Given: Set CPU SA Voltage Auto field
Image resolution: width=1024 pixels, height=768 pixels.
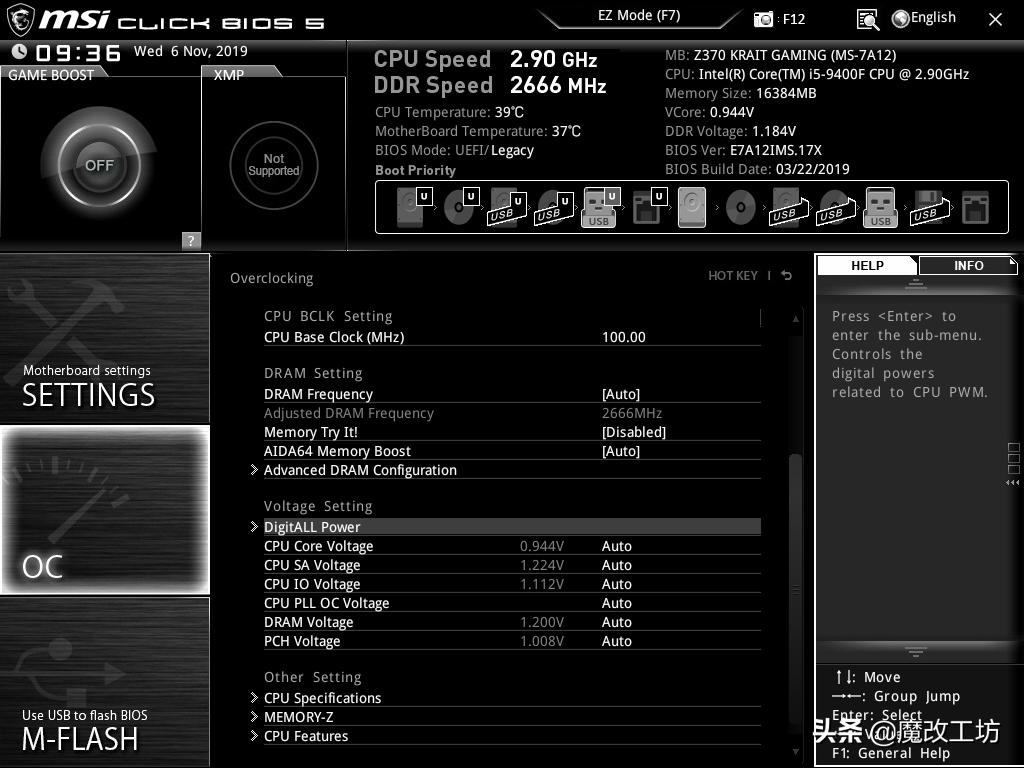Looking at the screenshot, I should (x=616, y=566).
